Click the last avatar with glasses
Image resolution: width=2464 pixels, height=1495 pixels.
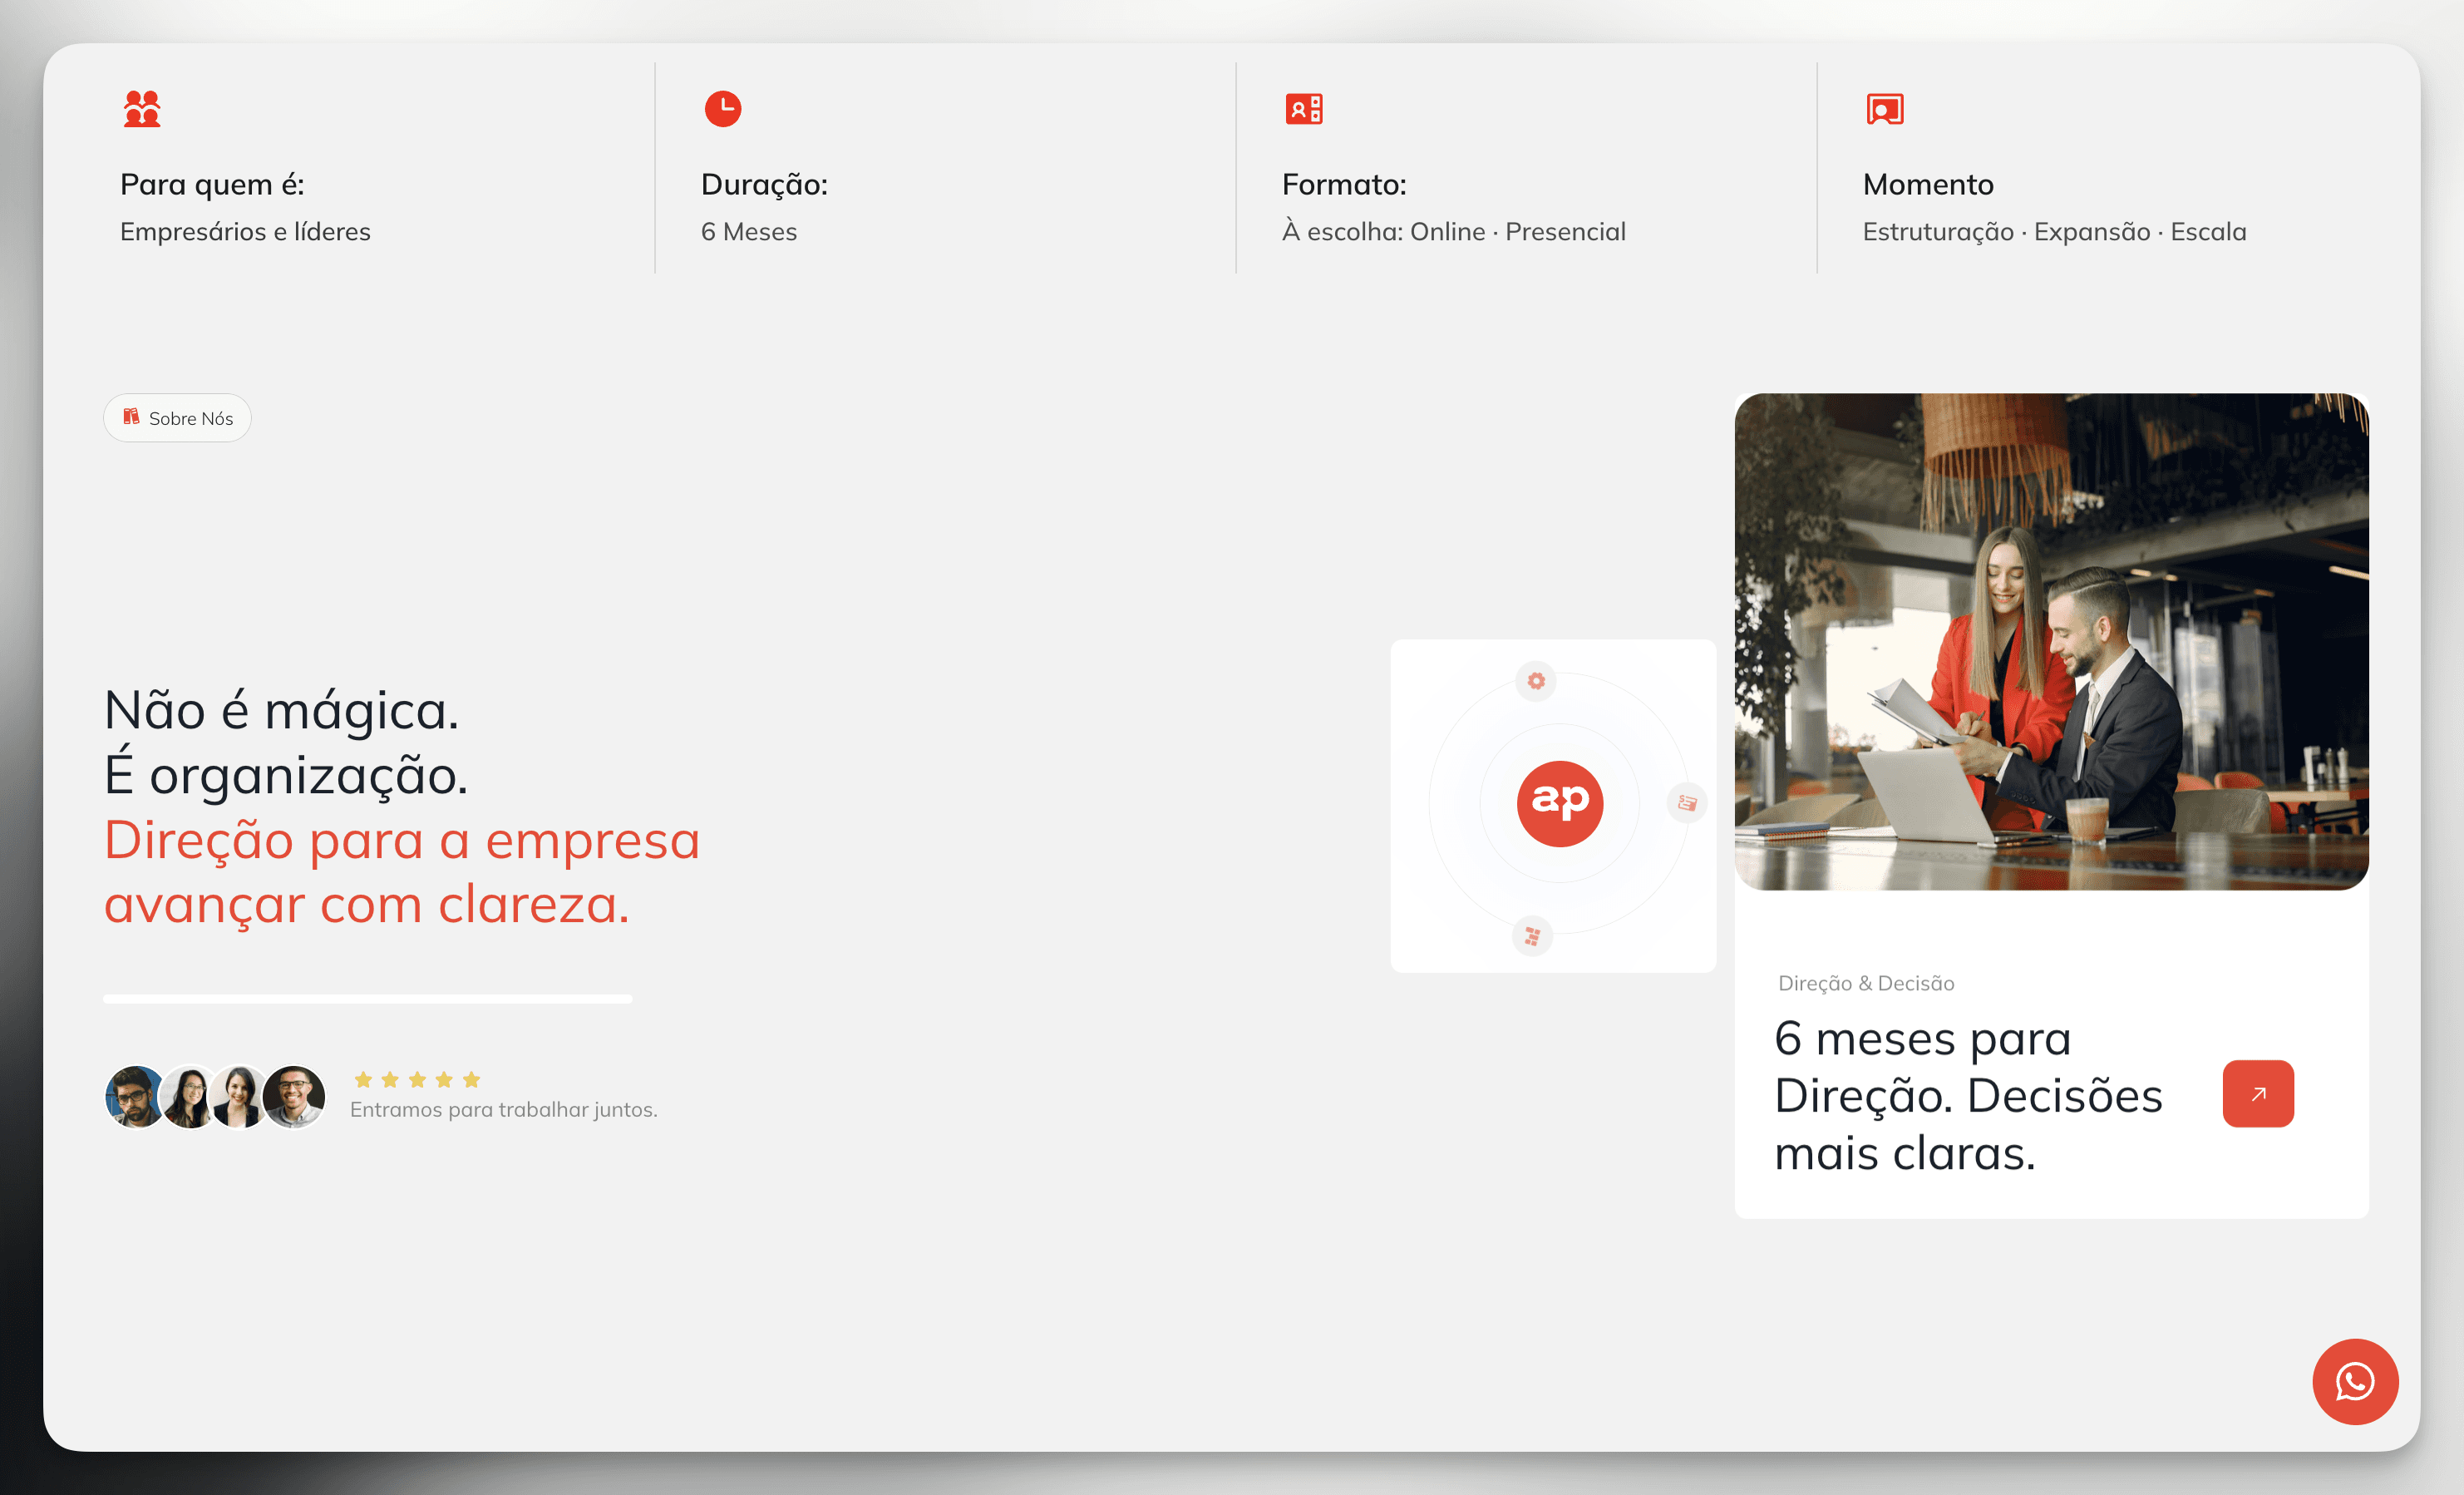coord(294,1096)
